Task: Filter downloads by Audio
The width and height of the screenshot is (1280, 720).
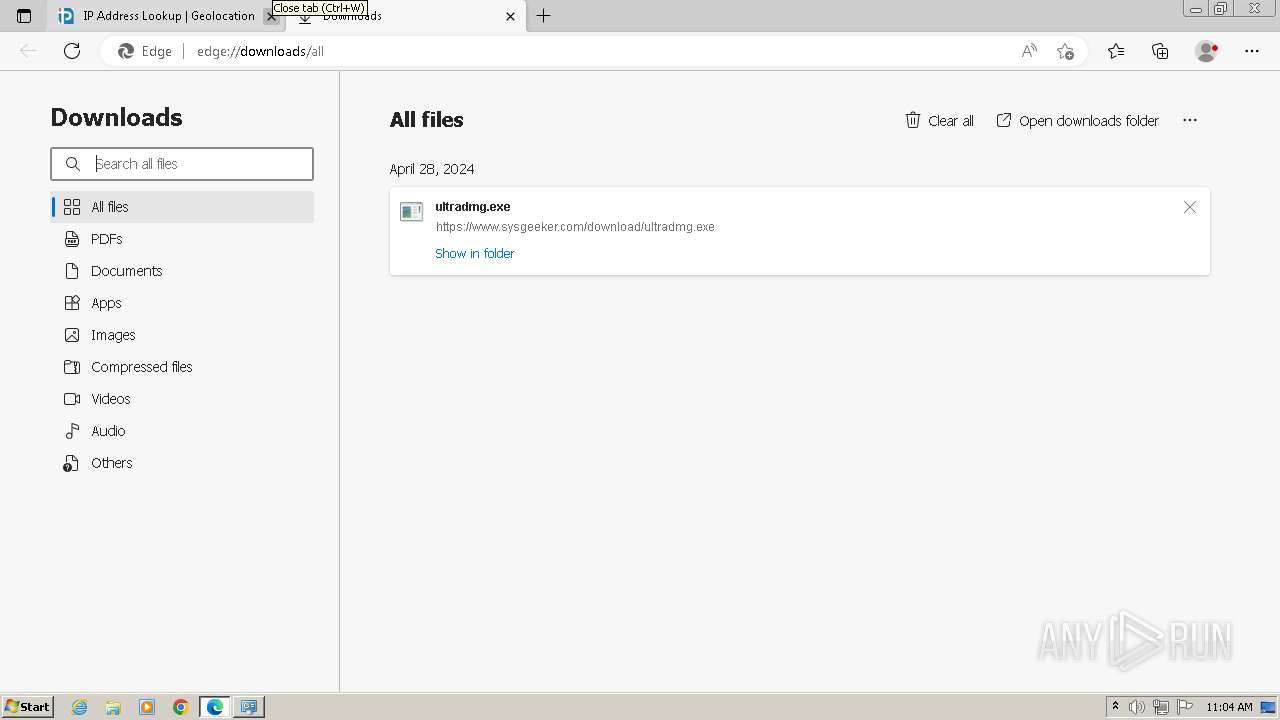Action: tap(182, 431)
